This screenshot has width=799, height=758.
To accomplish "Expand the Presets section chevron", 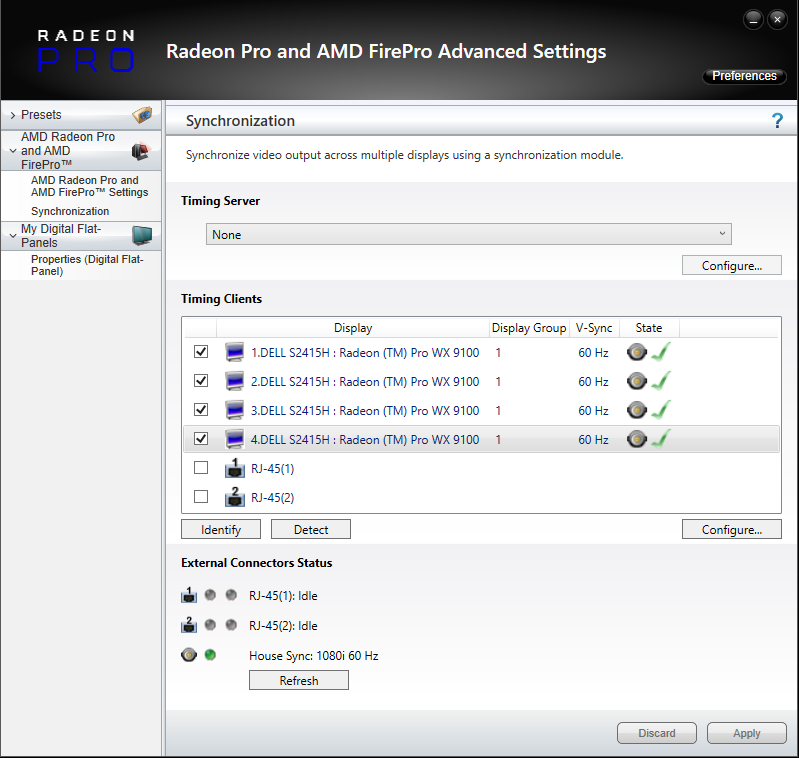I will (13, 115).
